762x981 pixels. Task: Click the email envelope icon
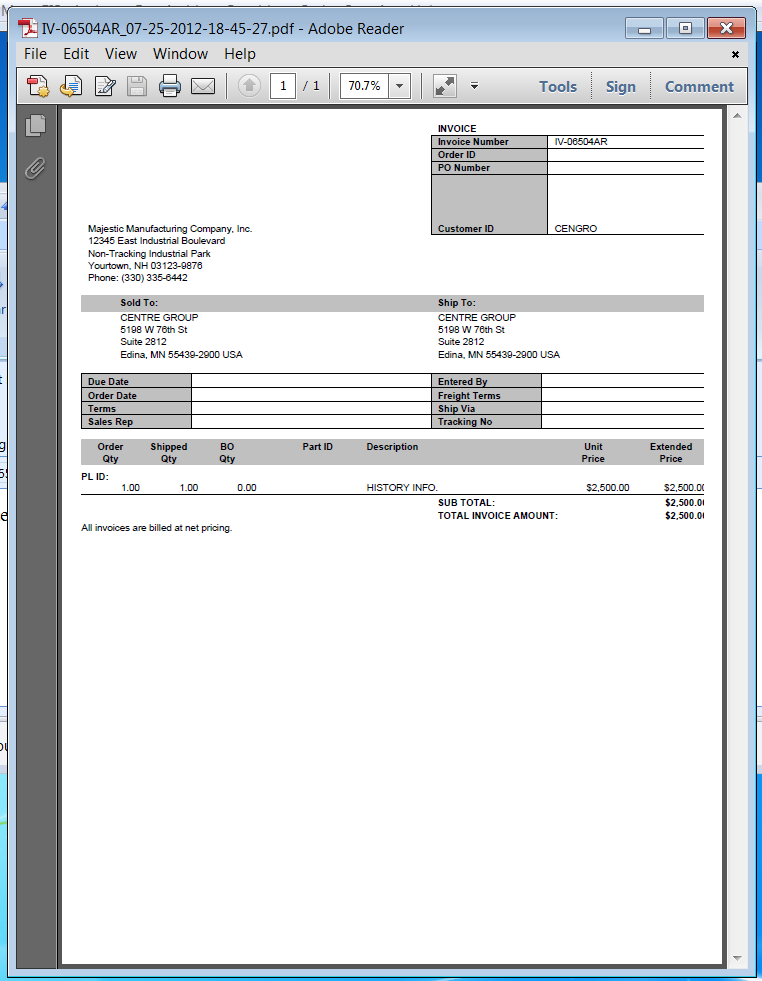203,86
